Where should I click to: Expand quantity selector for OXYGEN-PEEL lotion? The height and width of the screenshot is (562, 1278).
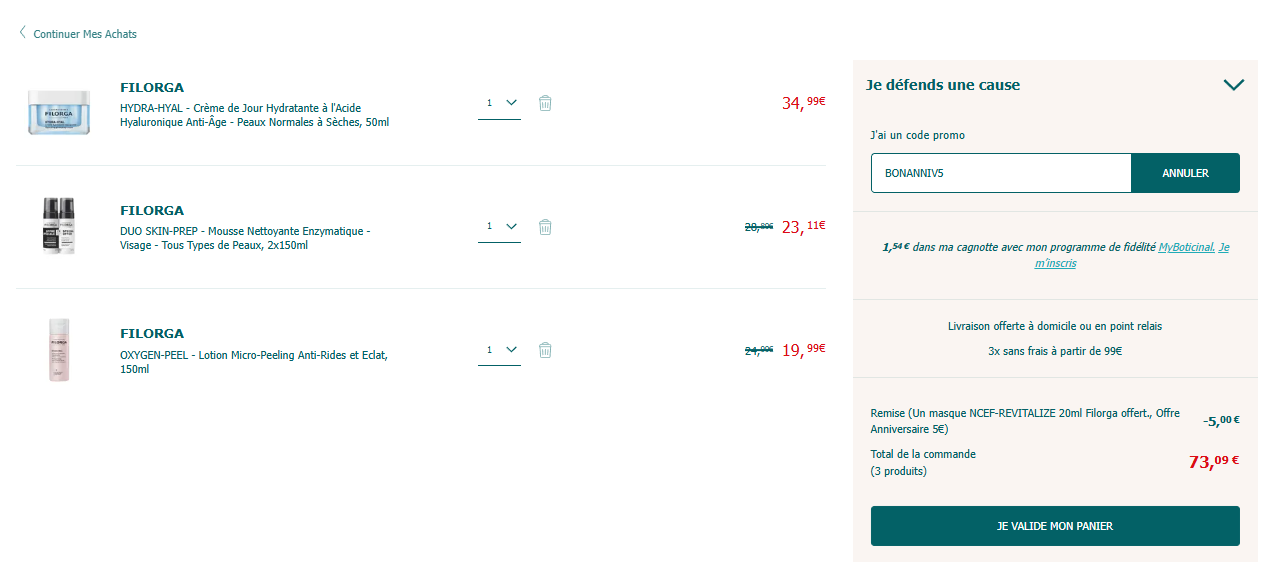pyautogui.click(x=500, y=350)
